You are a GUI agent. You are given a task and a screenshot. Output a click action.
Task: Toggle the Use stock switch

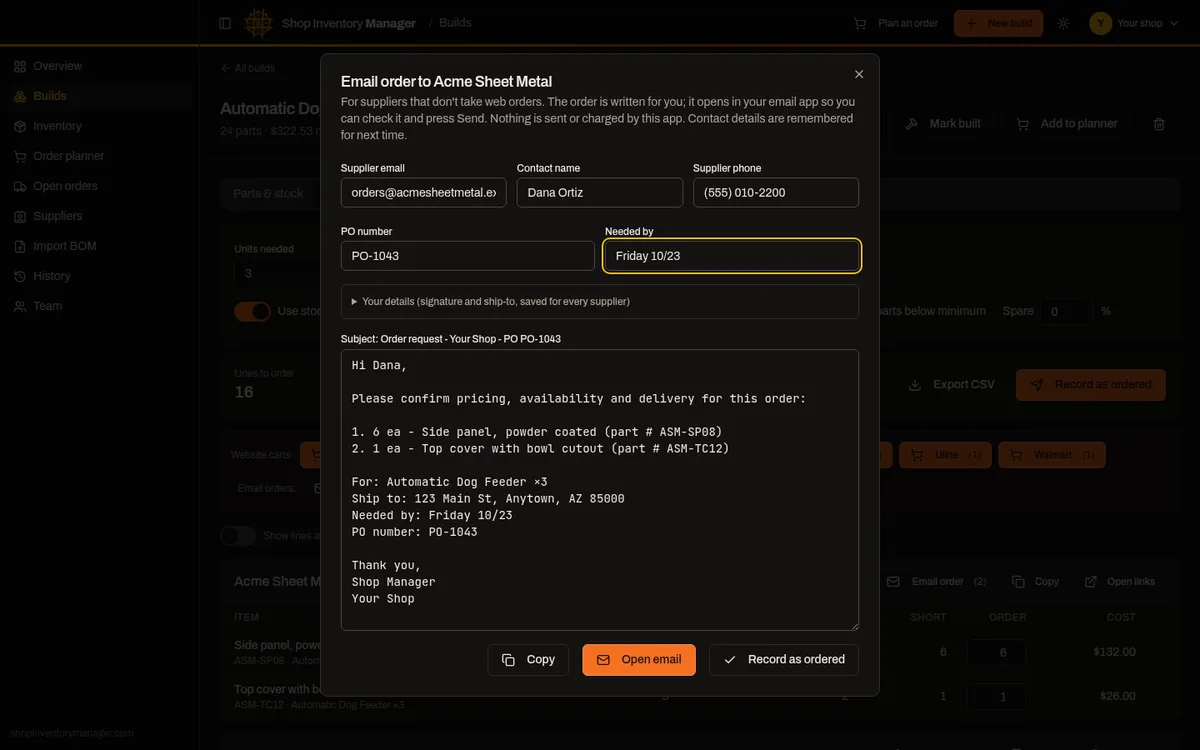(252, 311)
